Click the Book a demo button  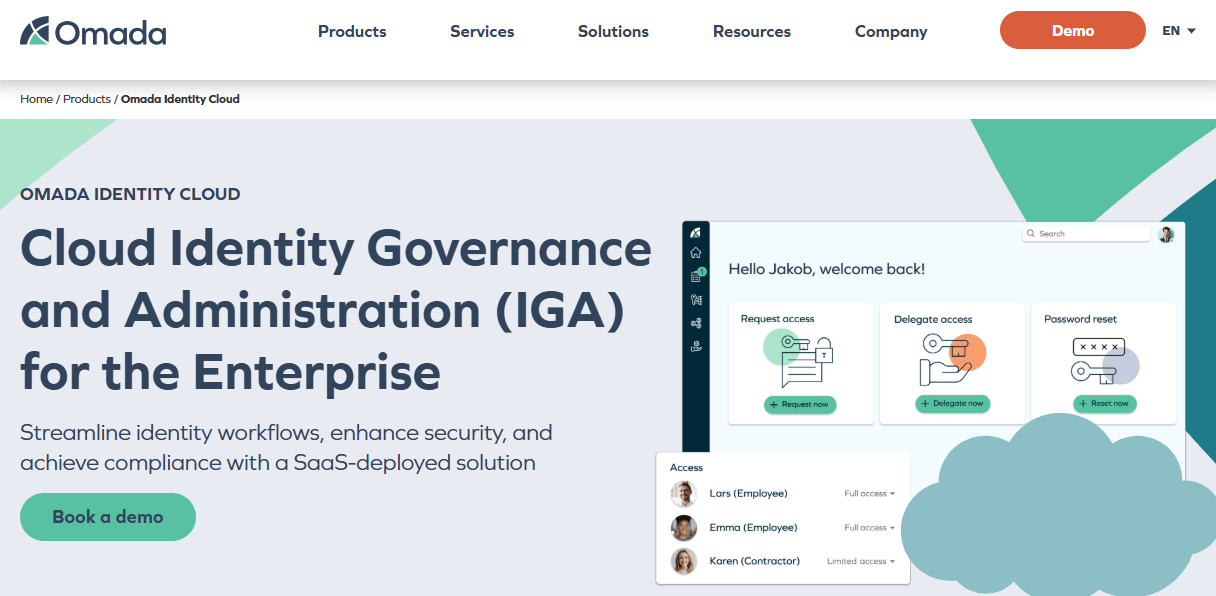pos(108,517)
